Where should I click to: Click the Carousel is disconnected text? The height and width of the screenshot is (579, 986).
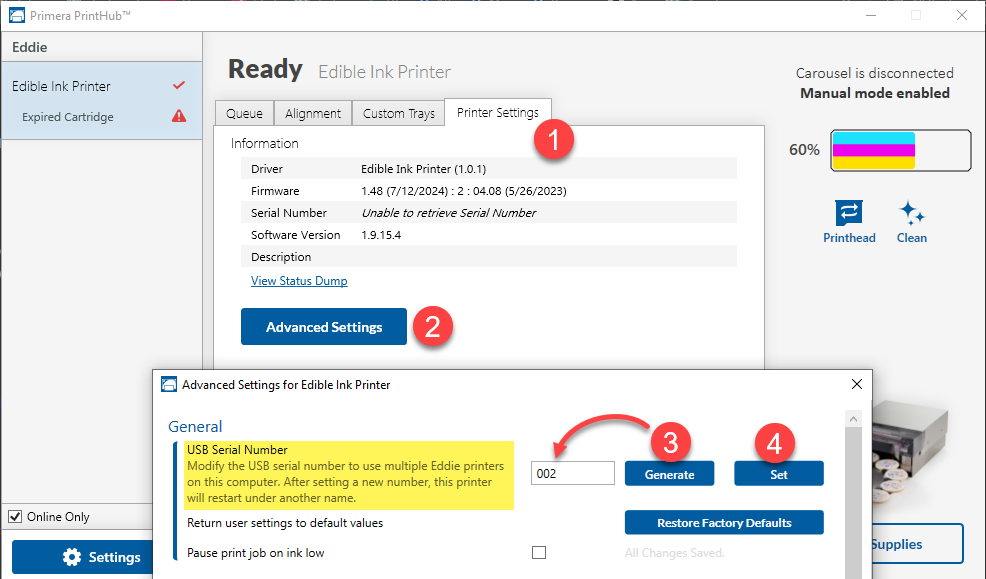(875, 73)
